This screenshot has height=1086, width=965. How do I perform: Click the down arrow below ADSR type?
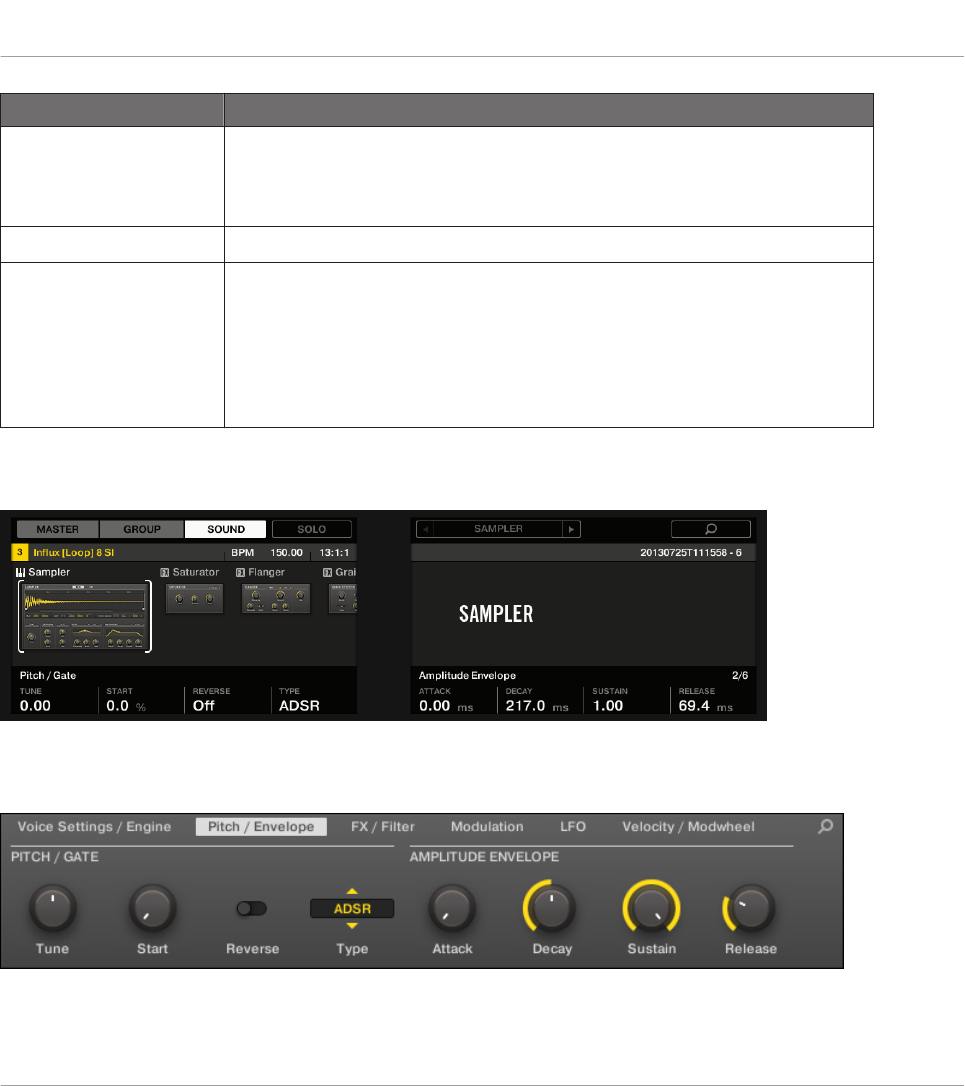tap(352, 925)
